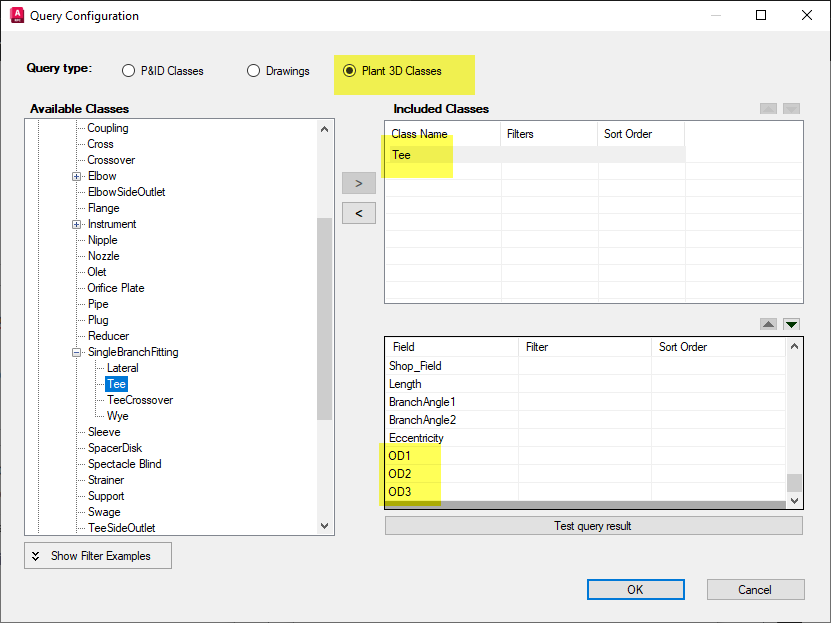Select Tee in Available Classes tree
The image size is (831, 623).
(116, 384)
